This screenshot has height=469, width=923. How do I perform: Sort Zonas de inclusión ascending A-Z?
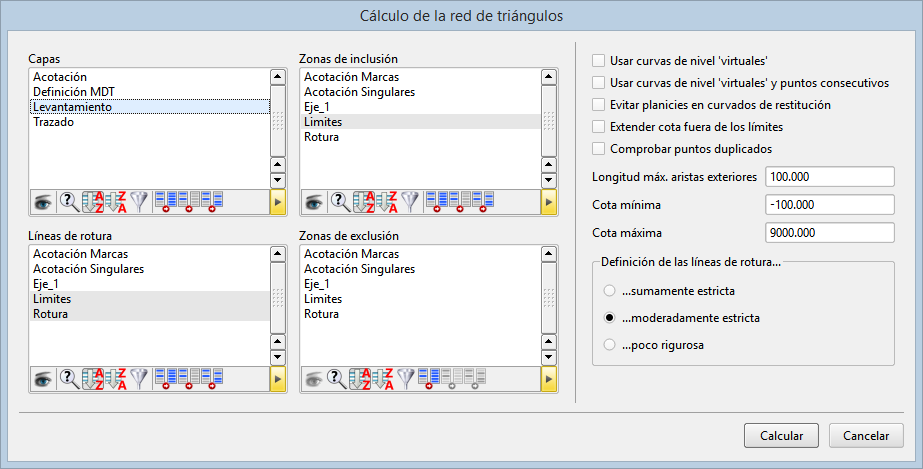[364, 202]
